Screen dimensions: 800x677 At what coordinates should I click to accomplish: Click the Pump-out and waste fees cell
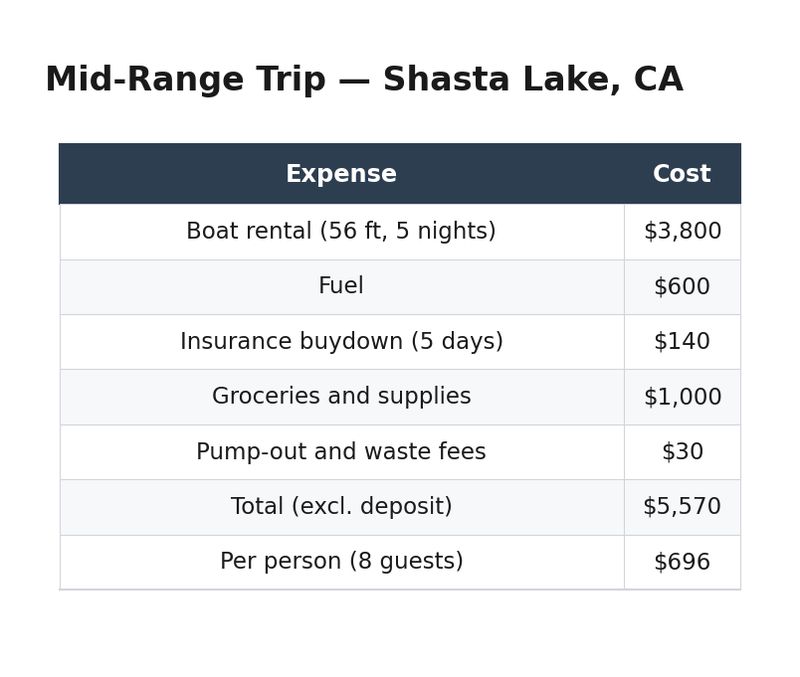tap(341, 452)
